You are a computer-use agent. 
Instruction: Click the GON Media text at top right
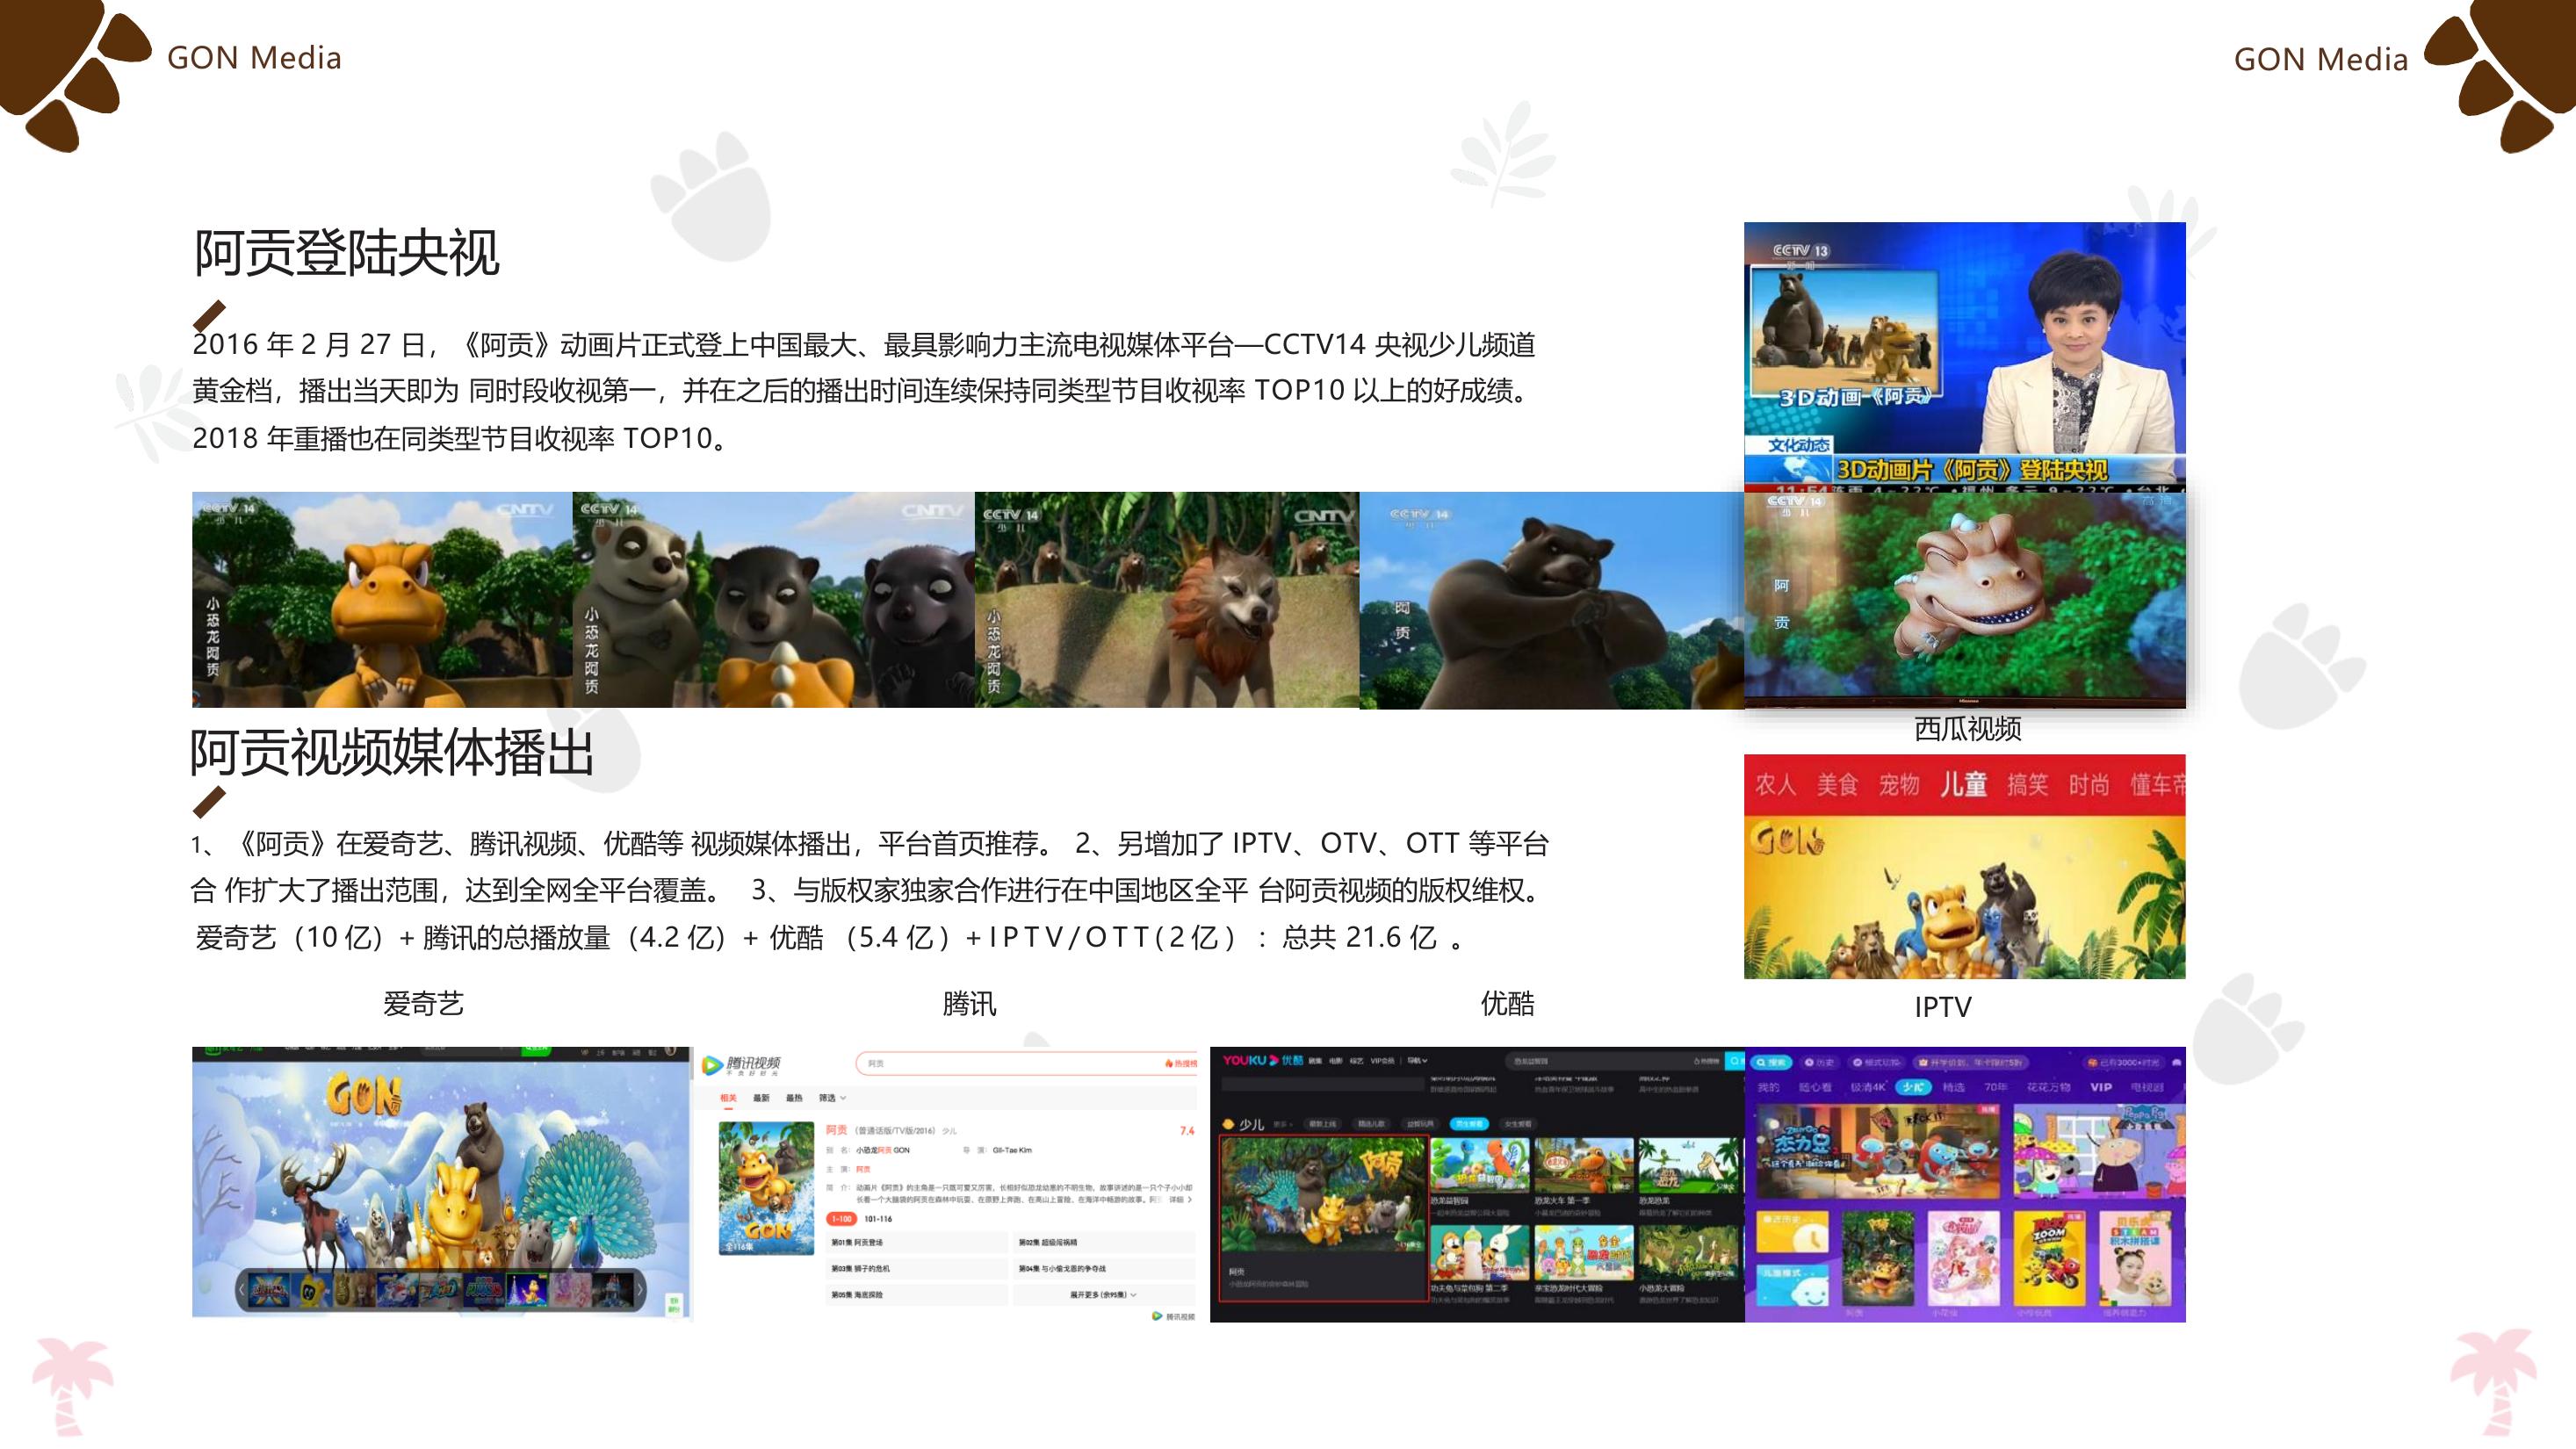coord(2320,59)
